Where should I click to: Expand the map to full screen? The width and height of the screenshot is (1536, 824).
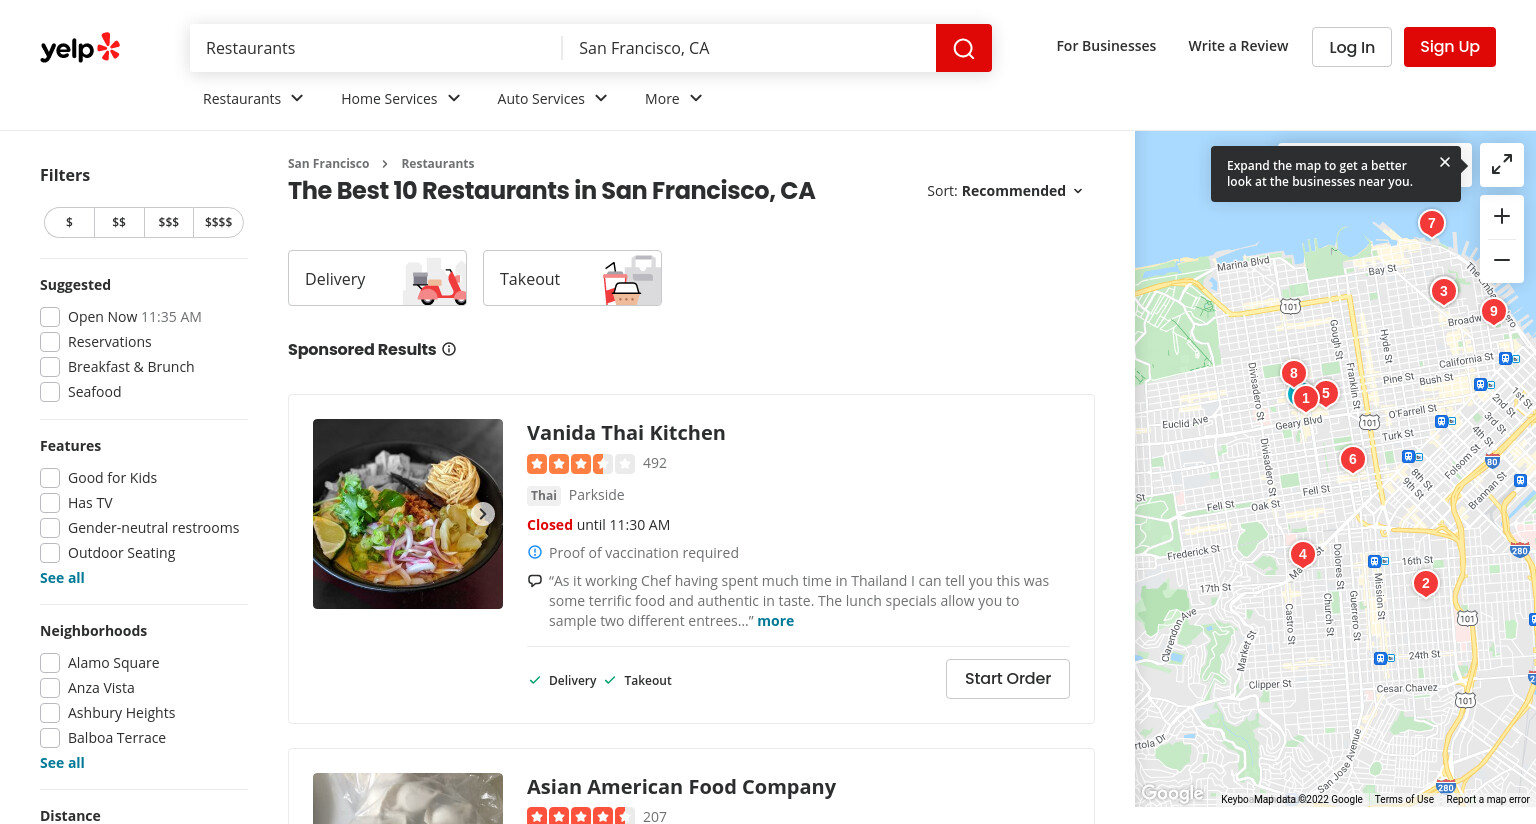pyautogui.click(x=1501, y=165)
